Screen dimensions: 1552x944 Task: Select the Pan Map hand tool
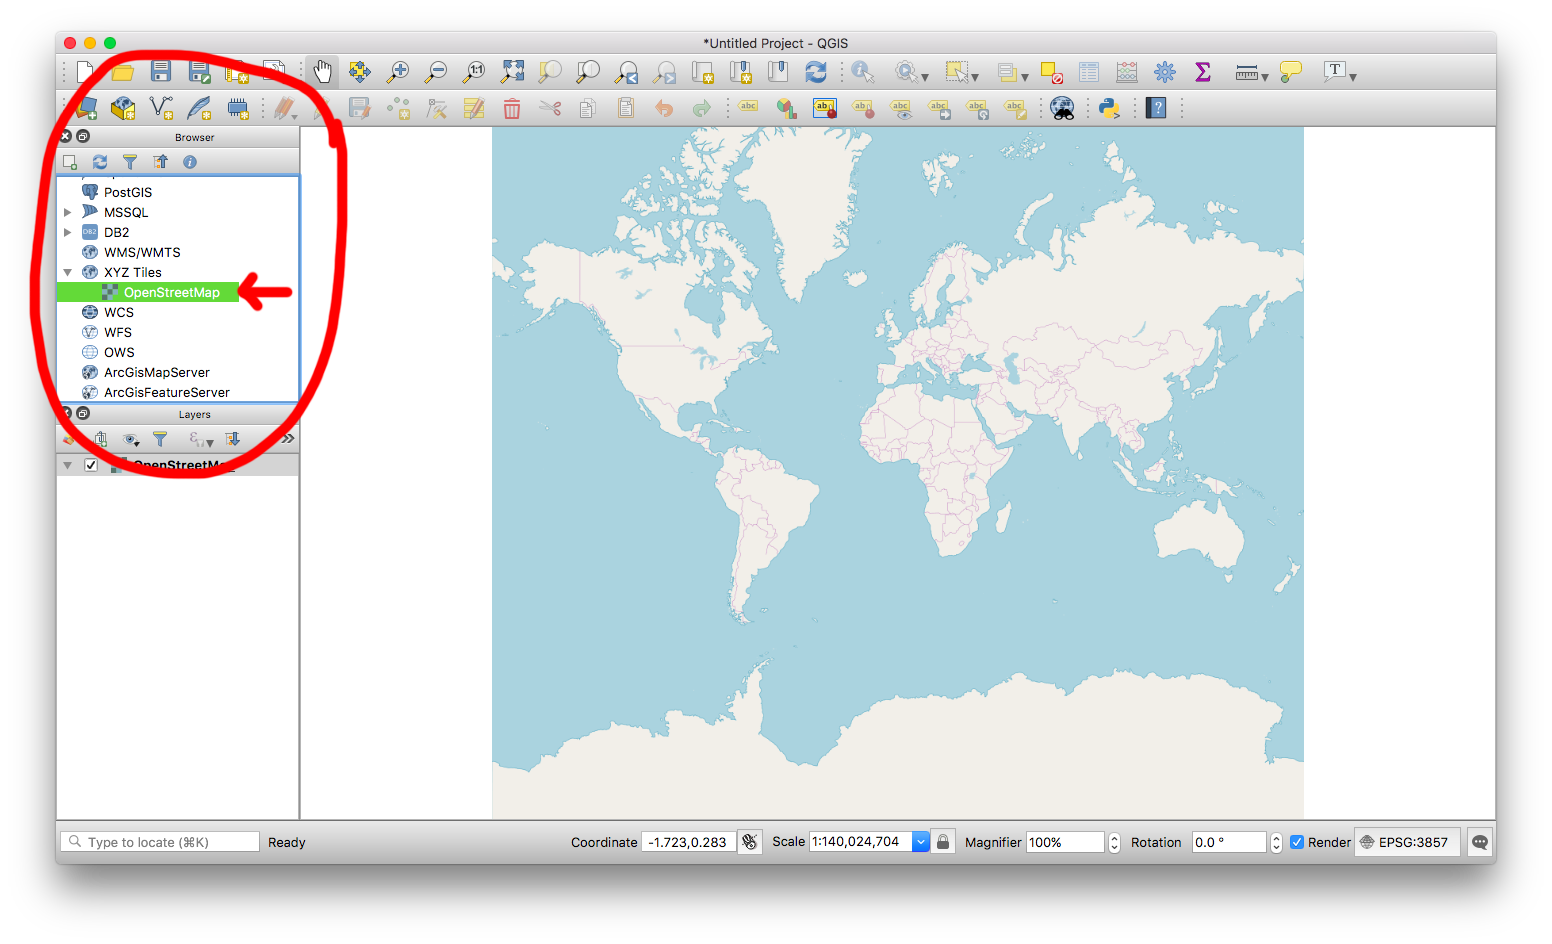coord(322,71)
